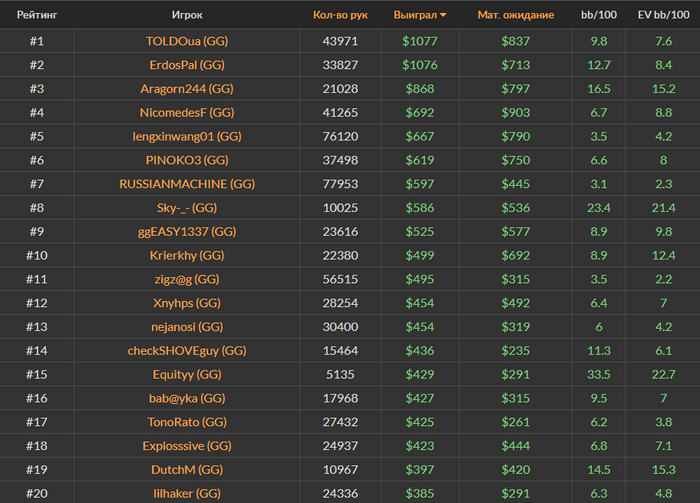The image size is (700, 503).
Task: Click lengxinwang01 (GG) player name
Action: (187, 136)
